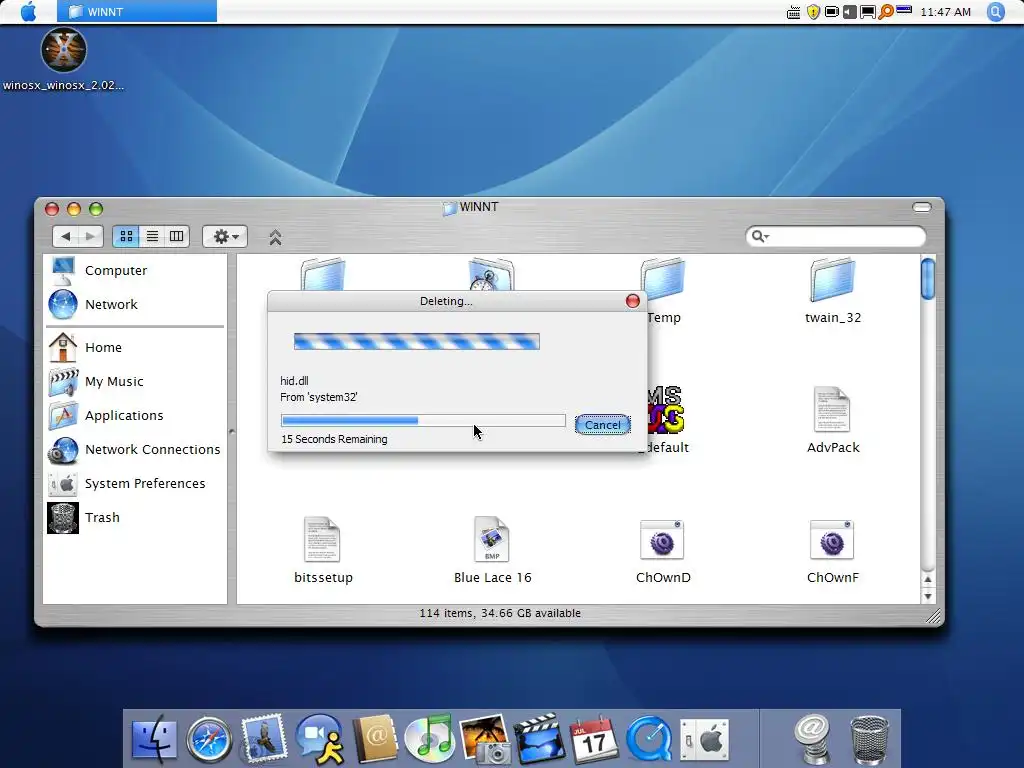Viewport: 1024px width, 768px height.
Task: Open Network Connections in the sidebar
Action: click(134, 449)
